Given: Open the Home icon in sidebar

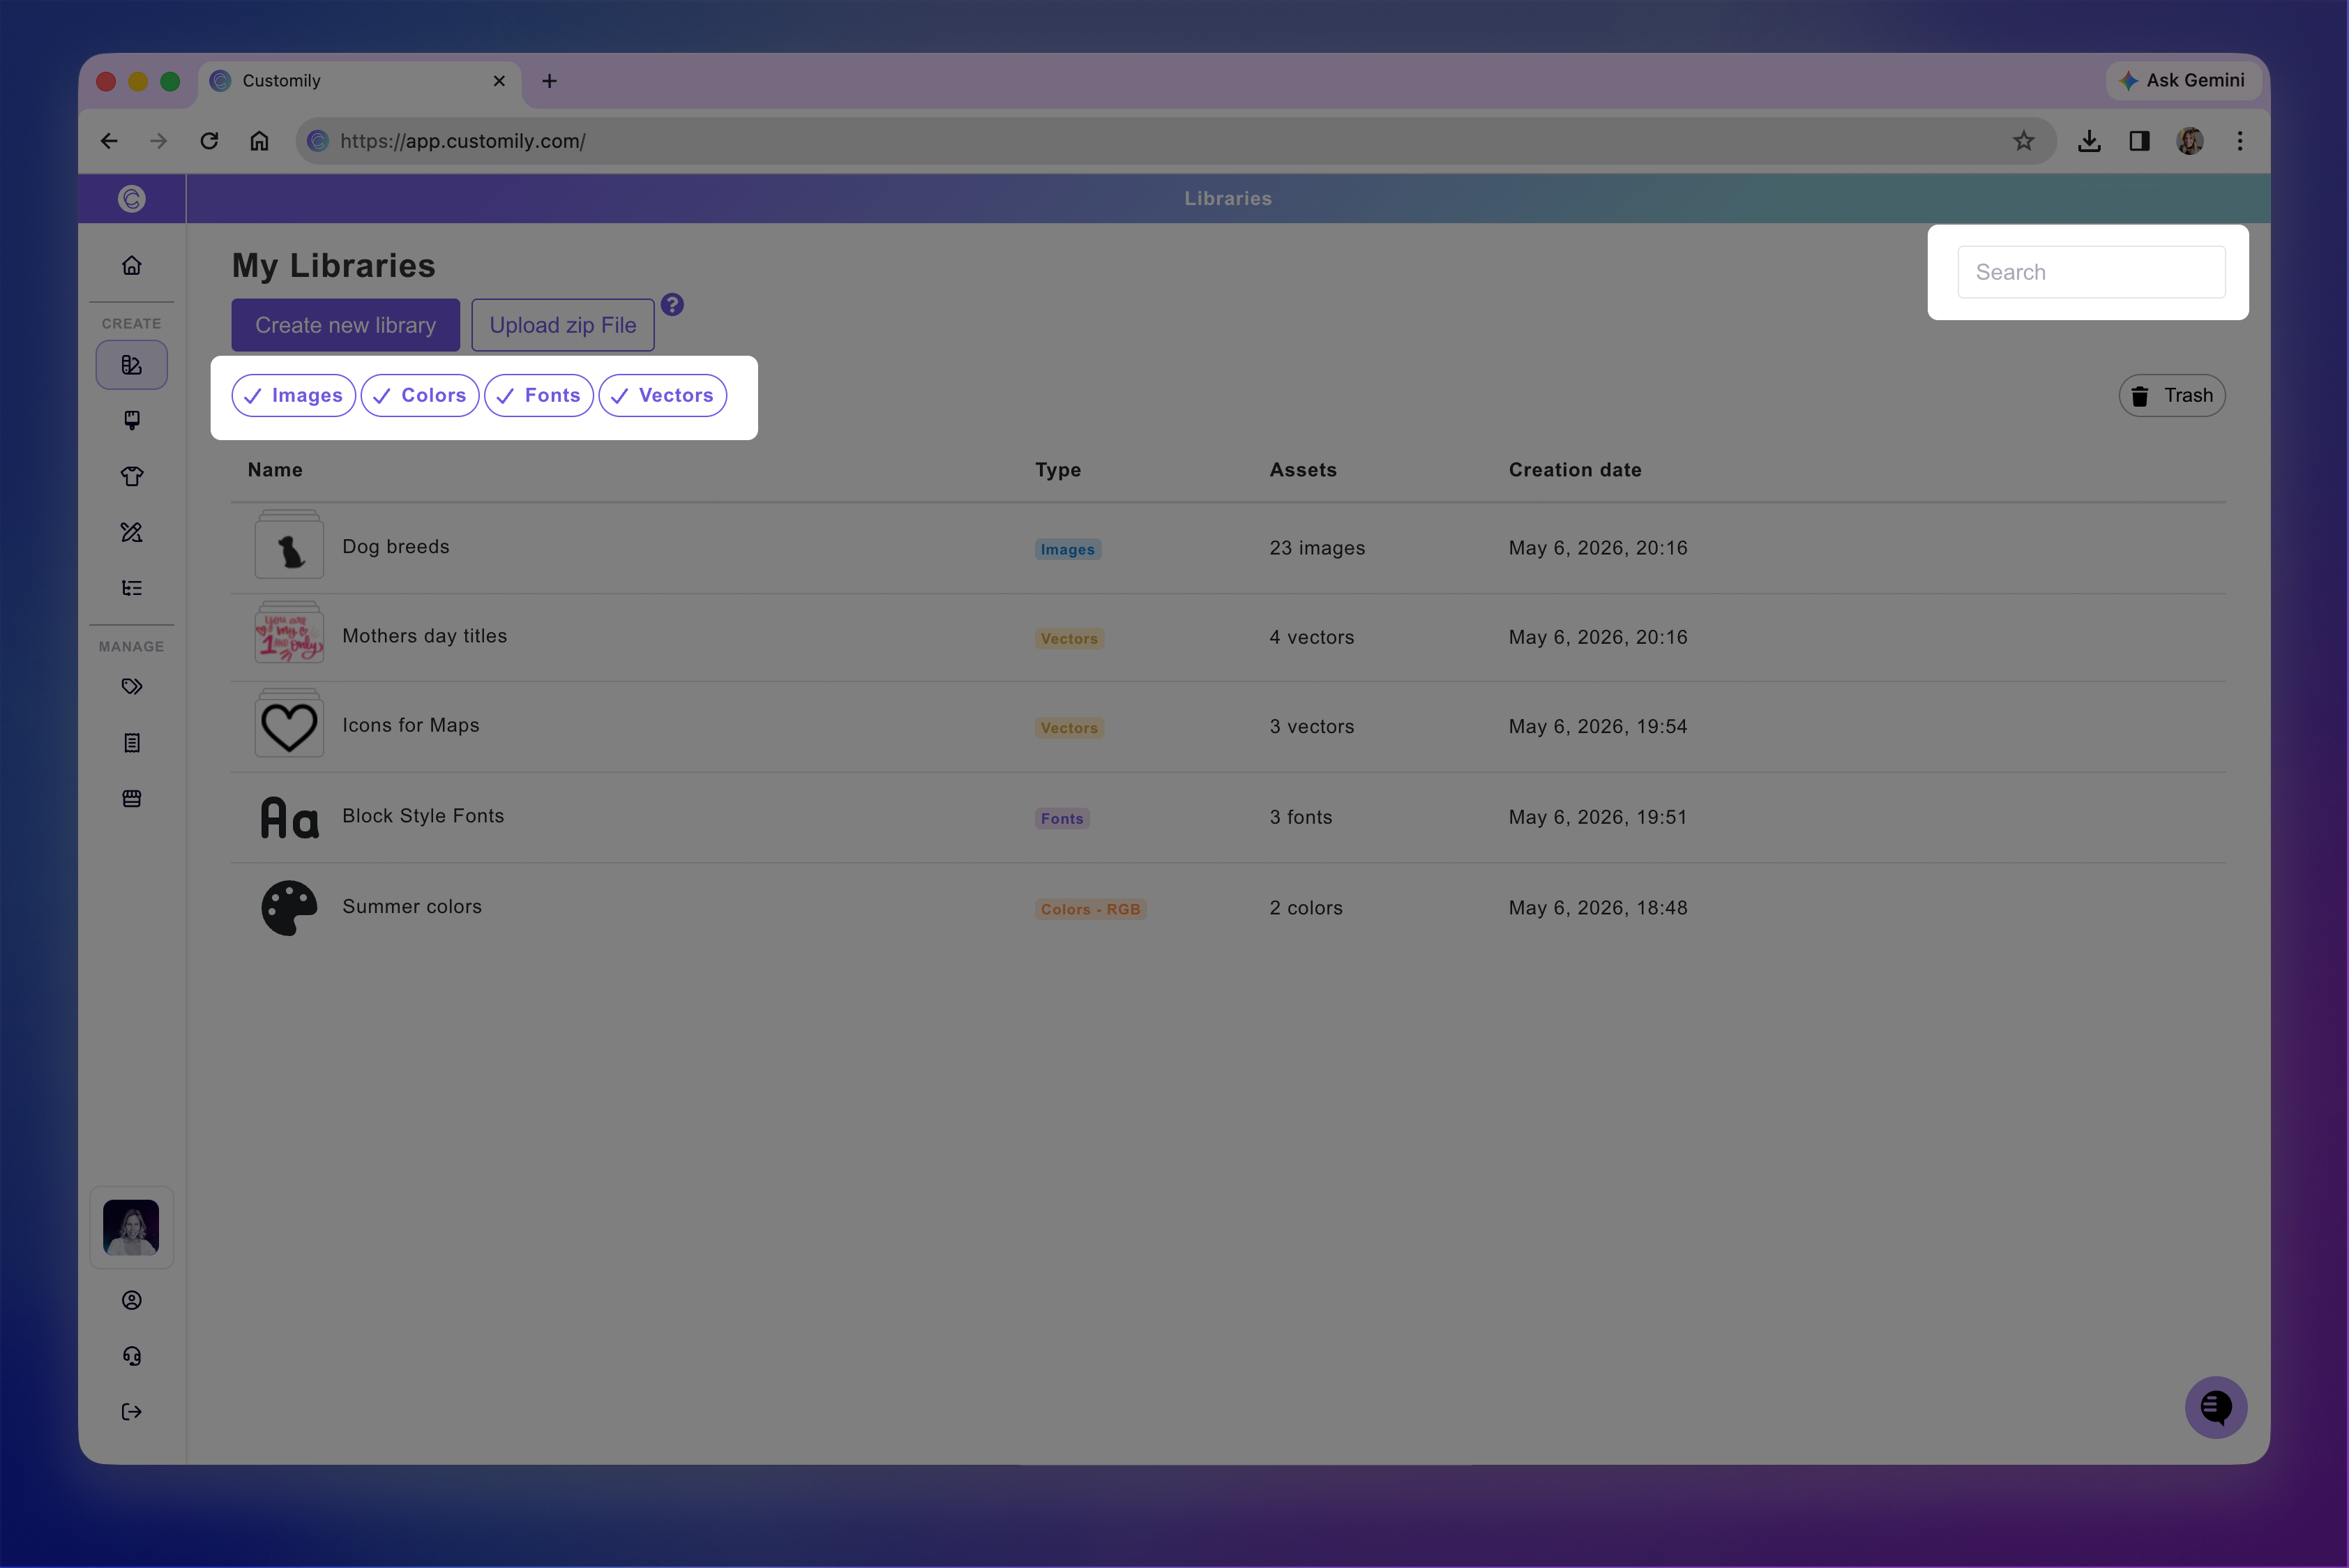Looking at the screenshot, I should pyautogui.click(x=131, y=265).
